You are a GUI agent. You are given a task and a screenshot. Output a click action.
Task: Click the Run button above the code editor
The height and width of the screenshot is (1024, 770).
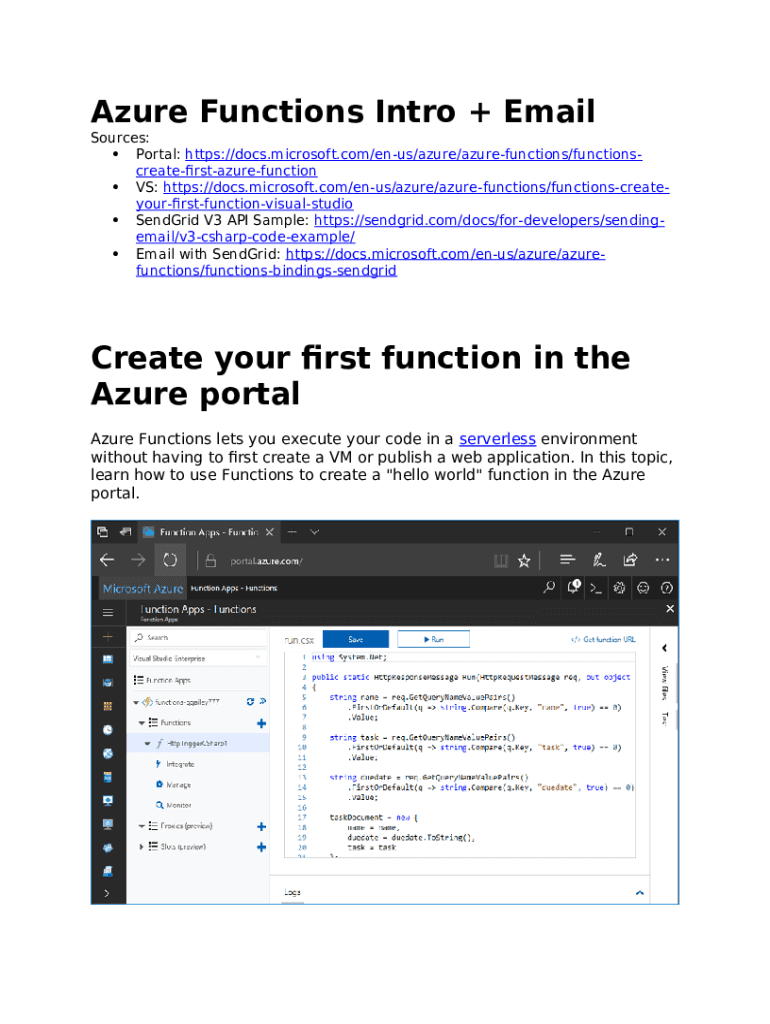click(x=434, y=639)
